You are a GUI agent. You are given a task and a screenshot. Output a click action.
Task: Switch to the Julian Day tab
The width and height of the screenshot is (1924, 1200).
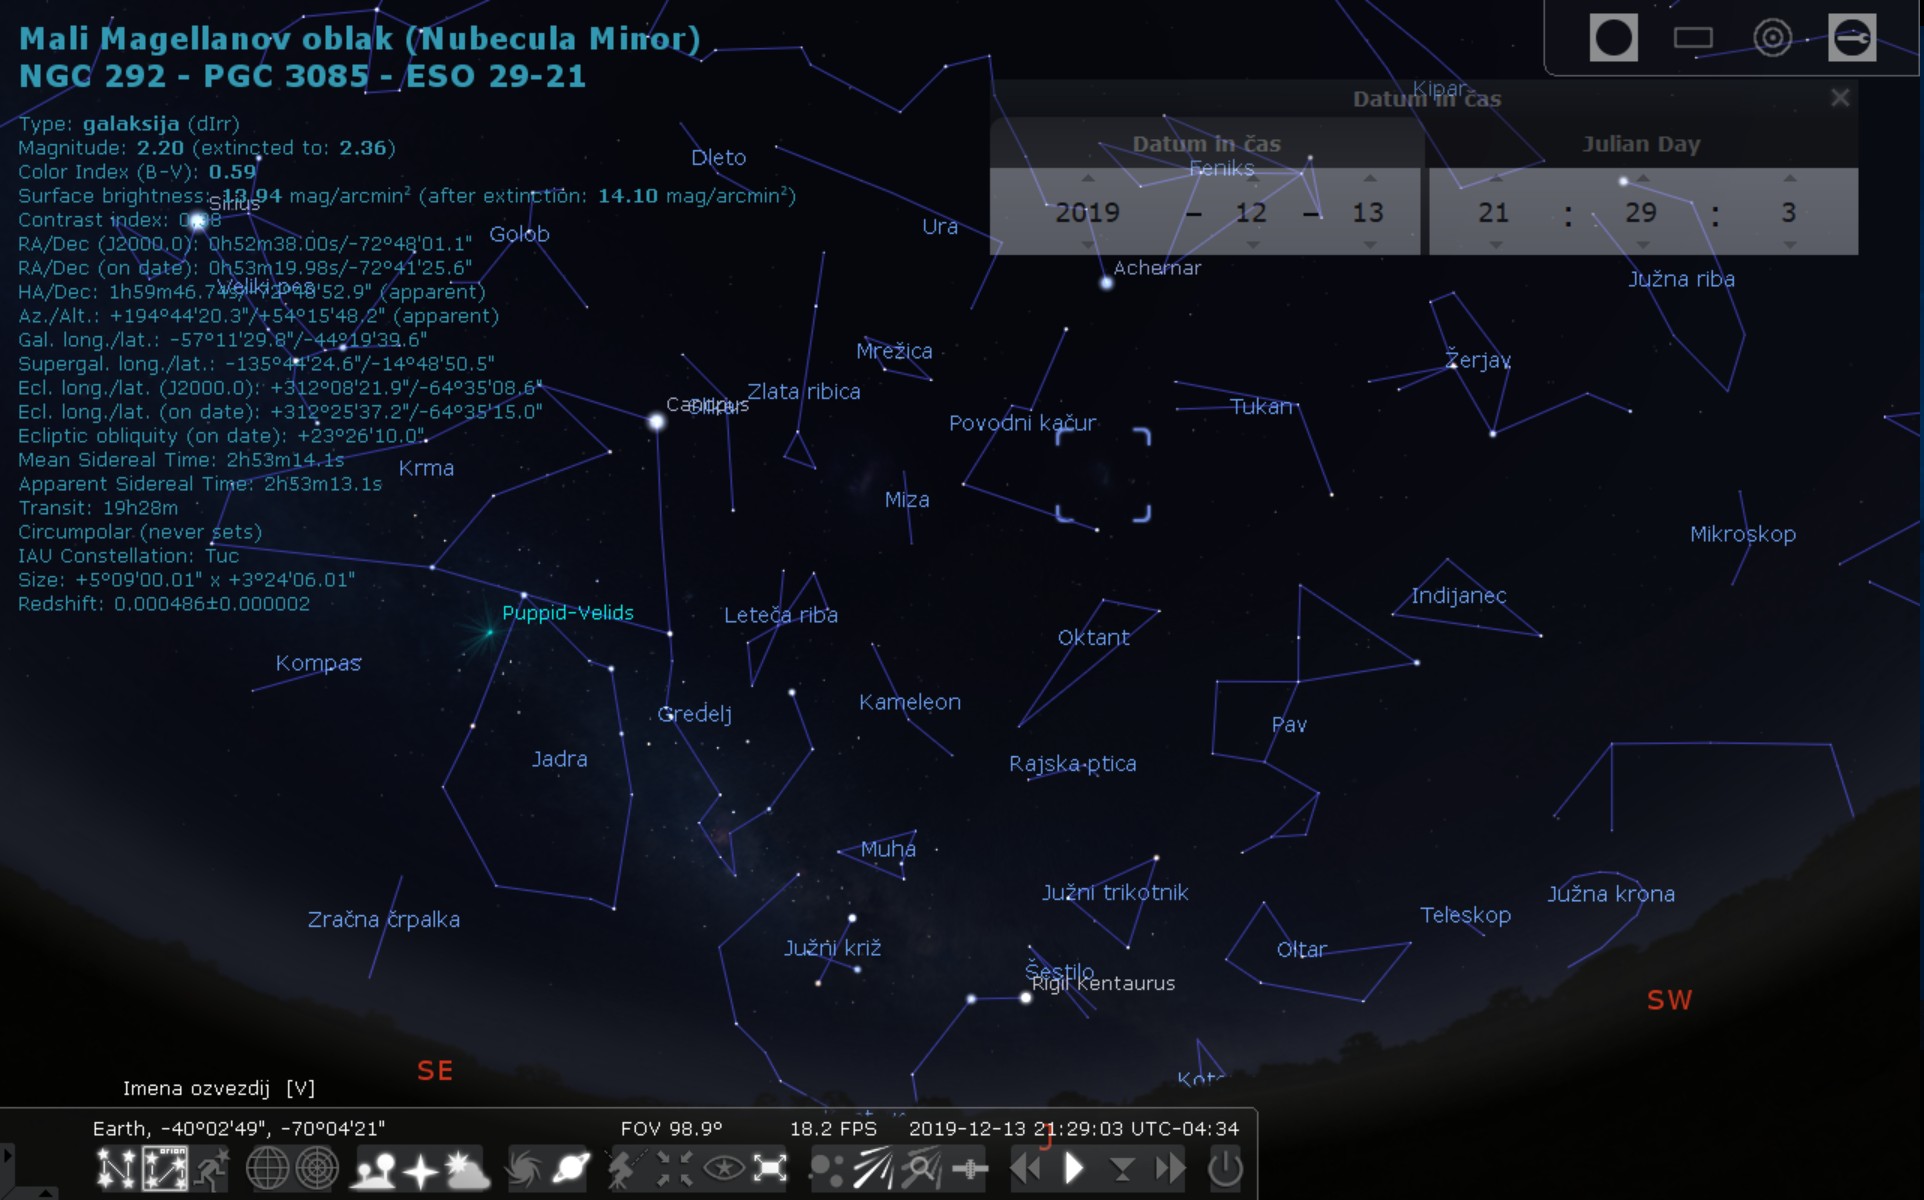(x=1641, y=144)
